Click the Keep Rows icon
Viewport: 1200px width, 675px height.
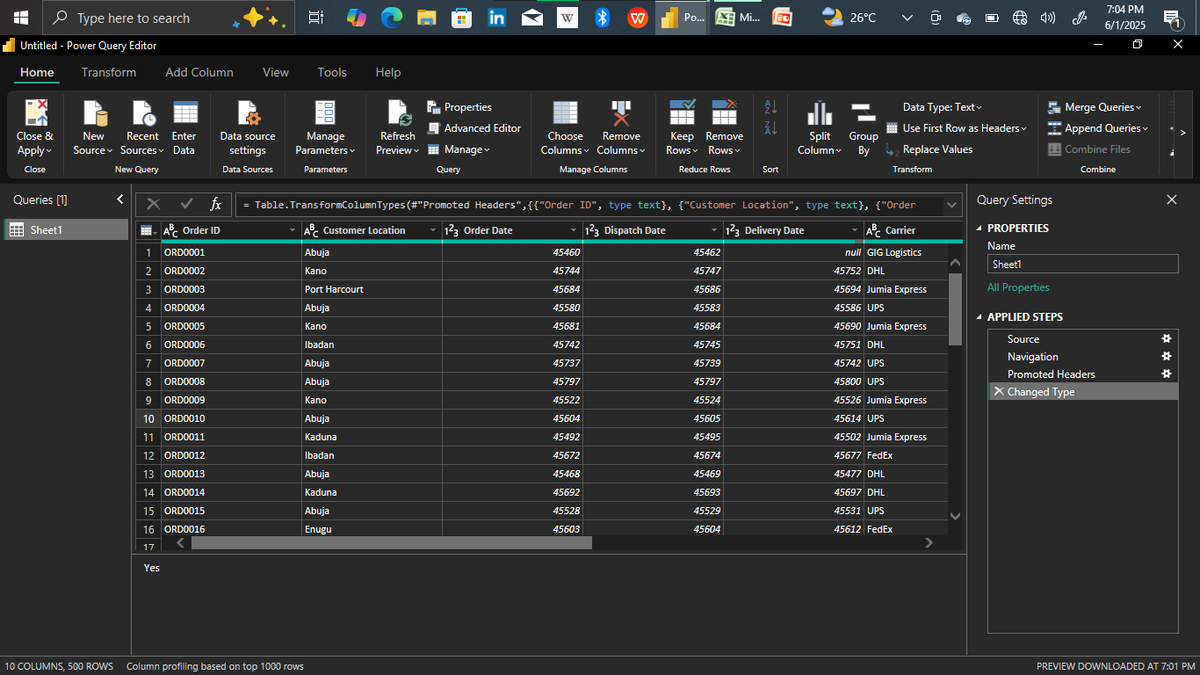[682, 112]
